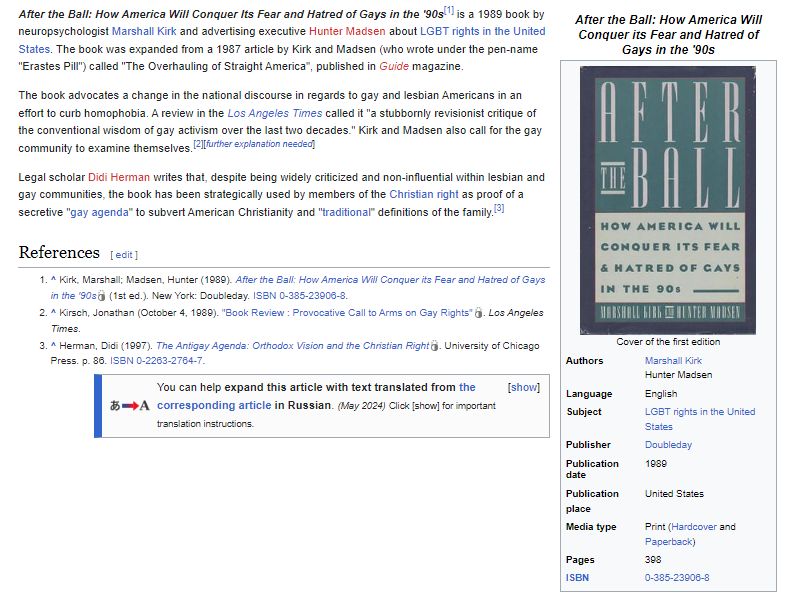The image size is (803, 596).
Task: Edit the References section
Action: pyautogui.click(x=124, y=255)
